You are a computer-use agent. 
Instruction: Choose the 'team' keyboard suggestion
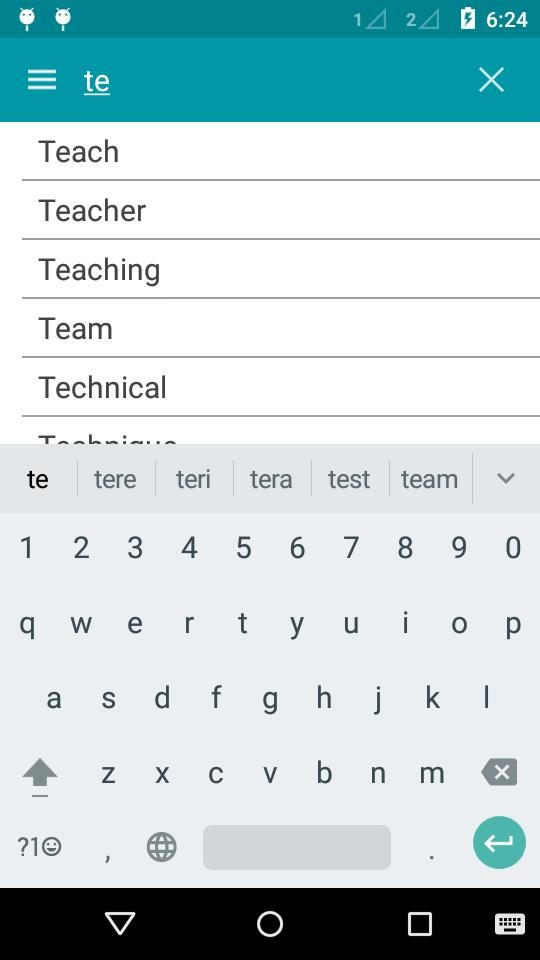point(429,479)
